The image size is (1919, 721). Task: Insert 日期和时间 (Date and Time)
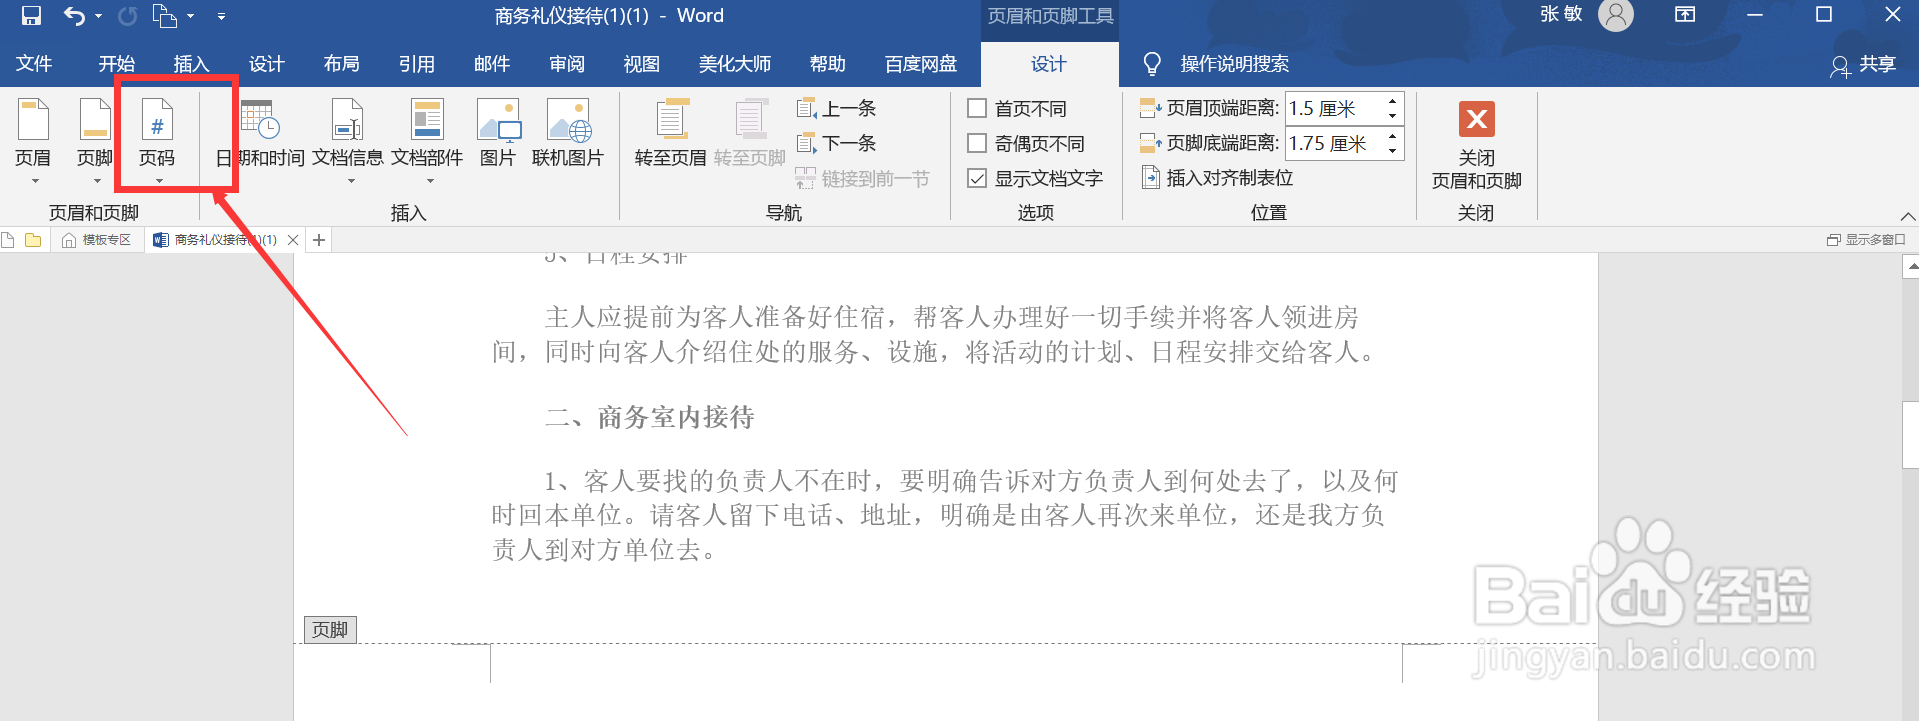[260, 133]
